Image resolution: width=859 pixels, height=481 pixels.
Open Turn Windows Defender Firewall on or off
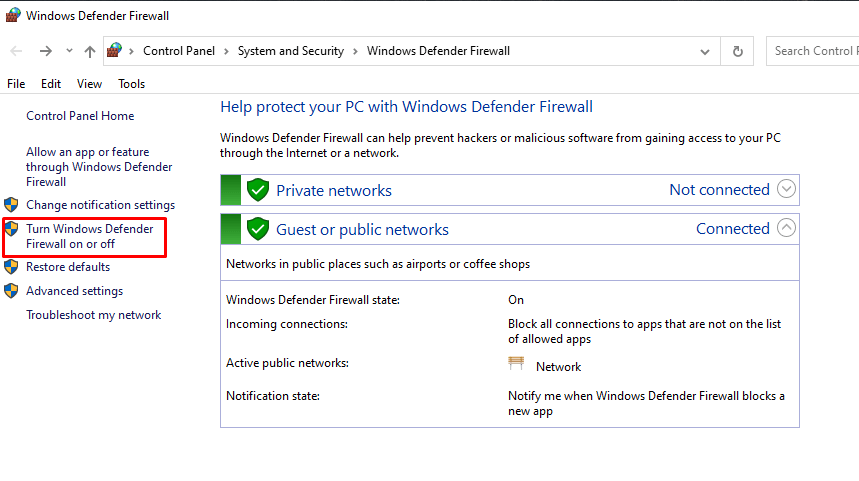tap(89, 236)
